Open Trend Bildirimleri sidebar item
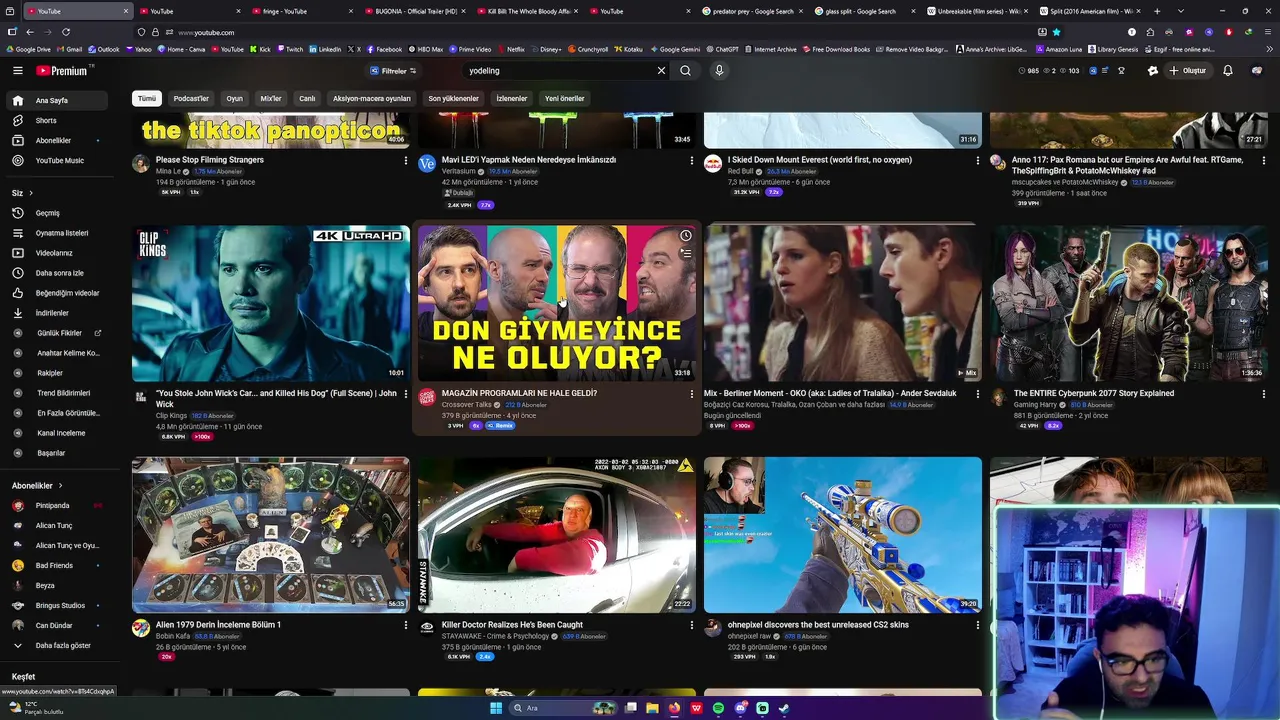This screenshot has height=720, width=1280. (58, 393)
